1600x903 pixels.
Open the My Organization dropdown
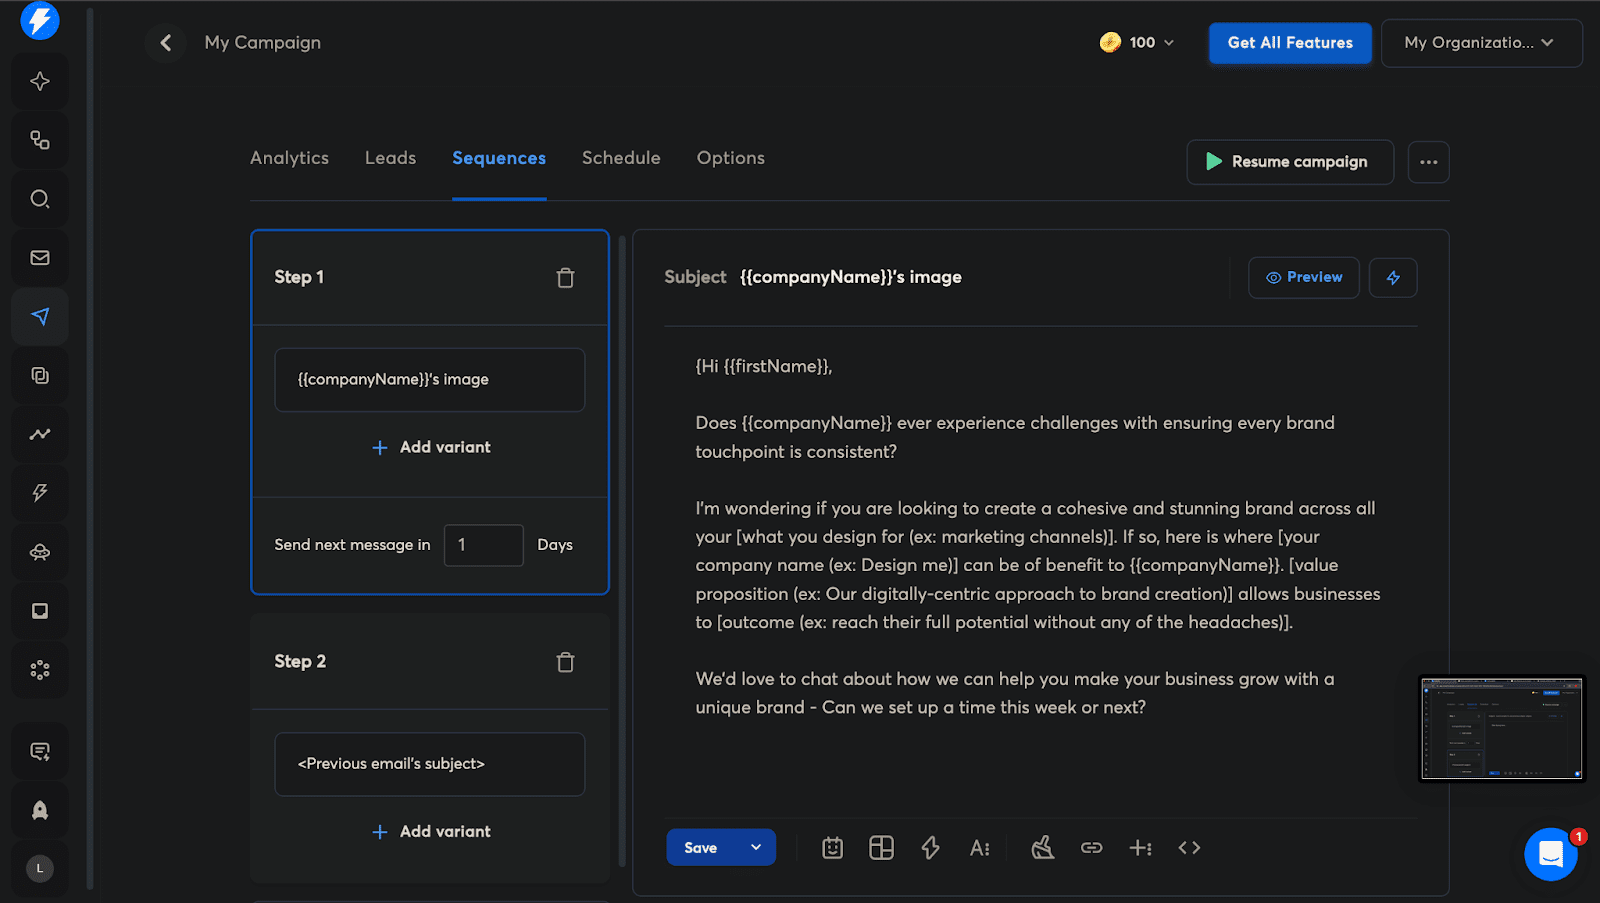click(x=1480, y=43)
